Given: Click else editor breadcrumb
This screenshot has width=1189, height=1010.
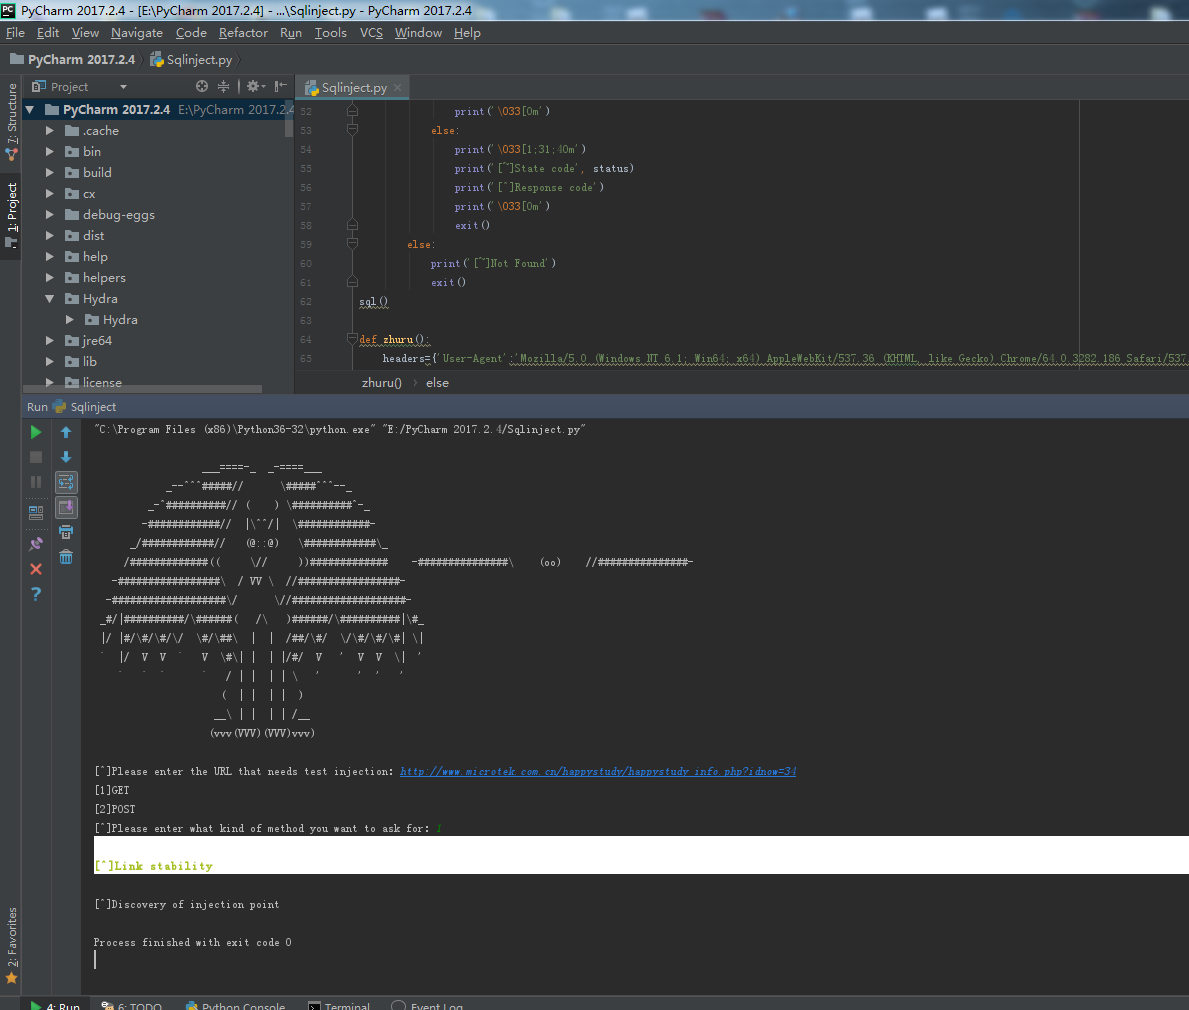Looking at the screenshot, I should 437,383.
